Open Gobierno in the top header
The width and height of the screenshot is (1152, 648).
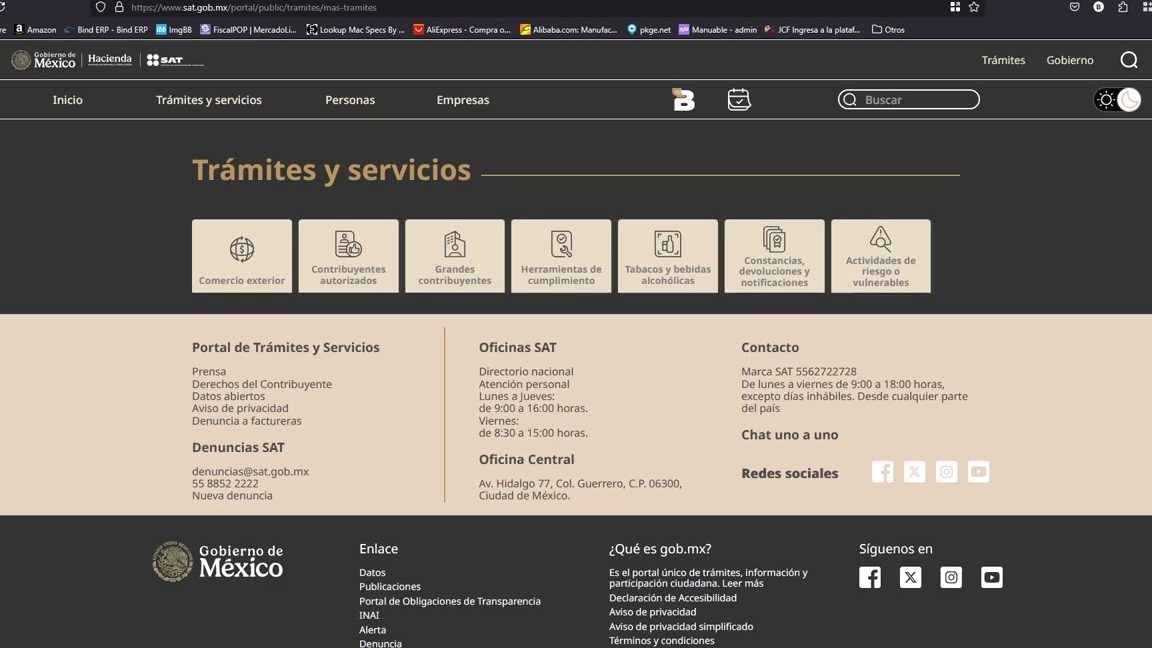(x=1070, y=60)
